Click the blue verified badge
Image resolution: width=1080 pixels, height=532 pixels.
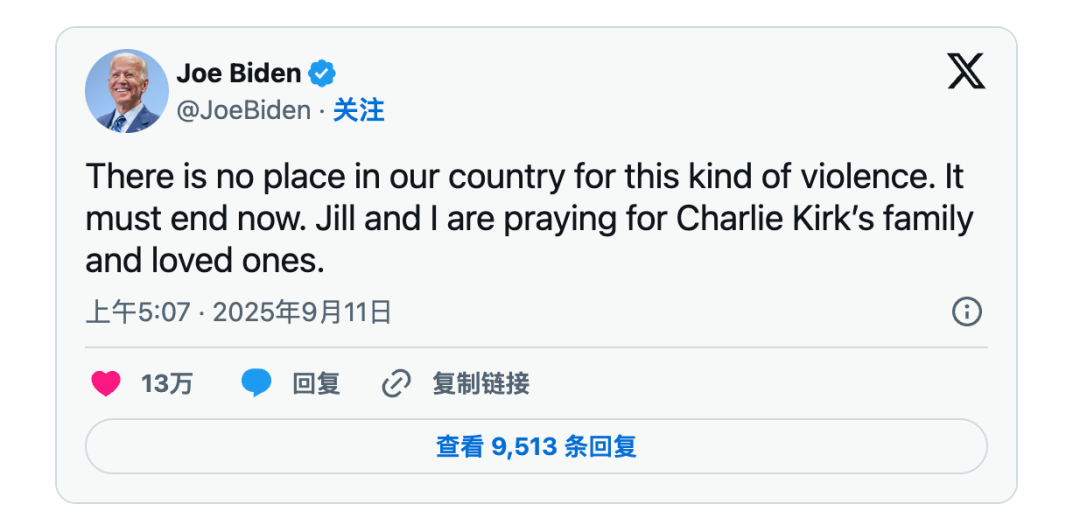[x=322, y=73]
